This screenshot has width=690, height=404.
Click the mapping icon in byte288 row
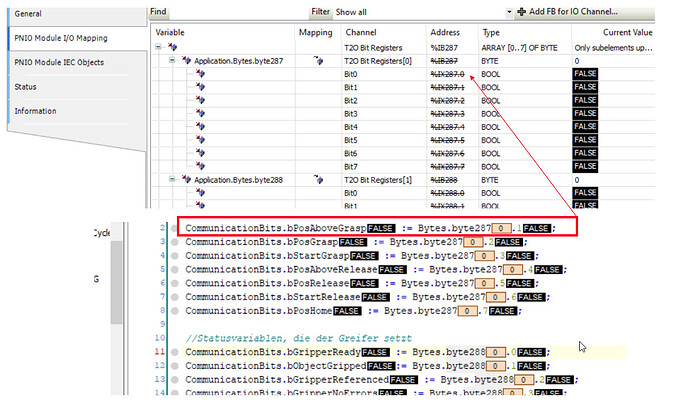click(x=318, y=179)
